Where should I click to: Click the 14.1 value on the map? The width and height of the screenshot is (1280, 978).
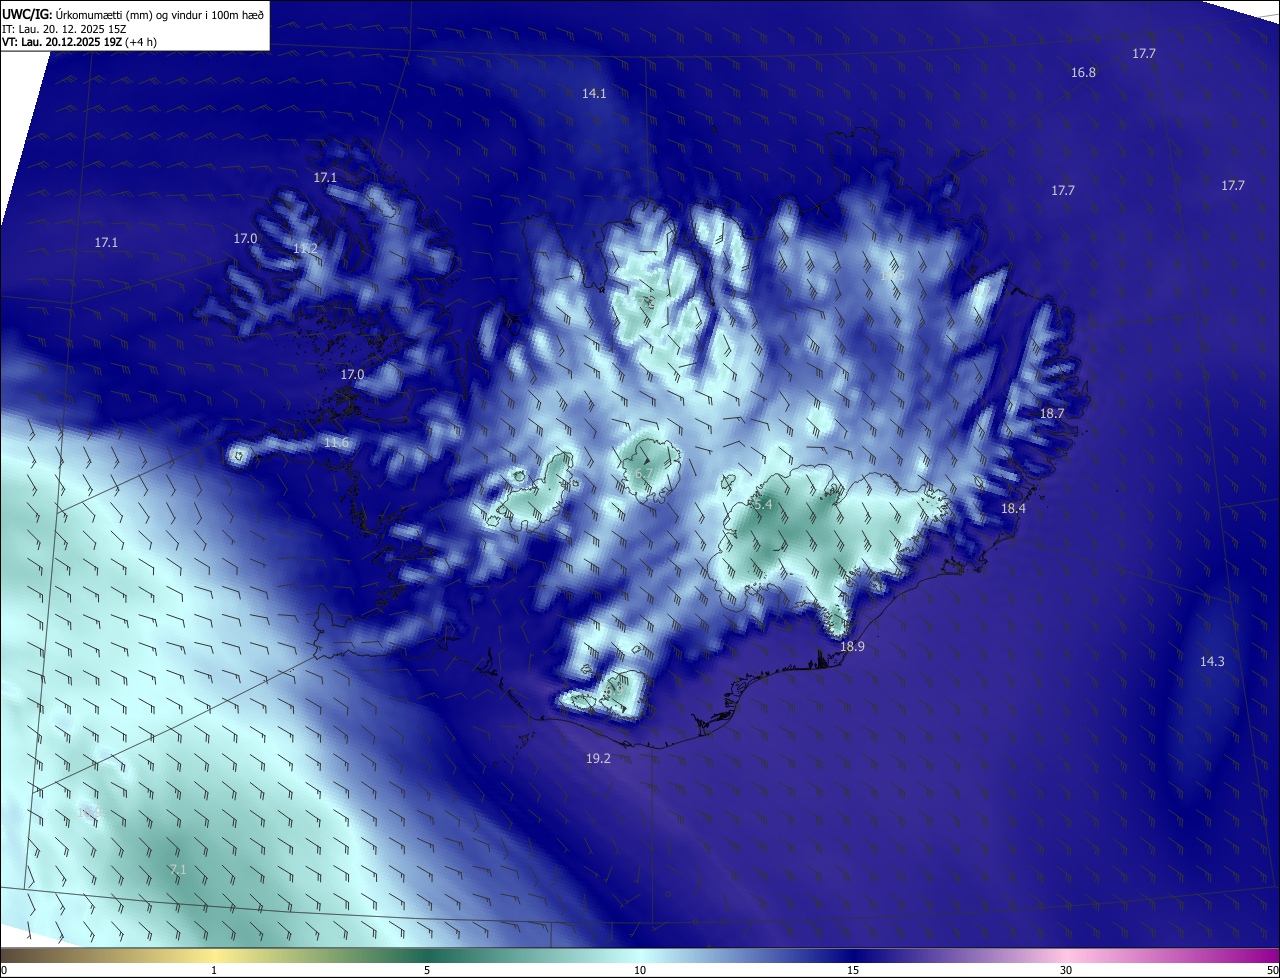(x=594, y=93)
